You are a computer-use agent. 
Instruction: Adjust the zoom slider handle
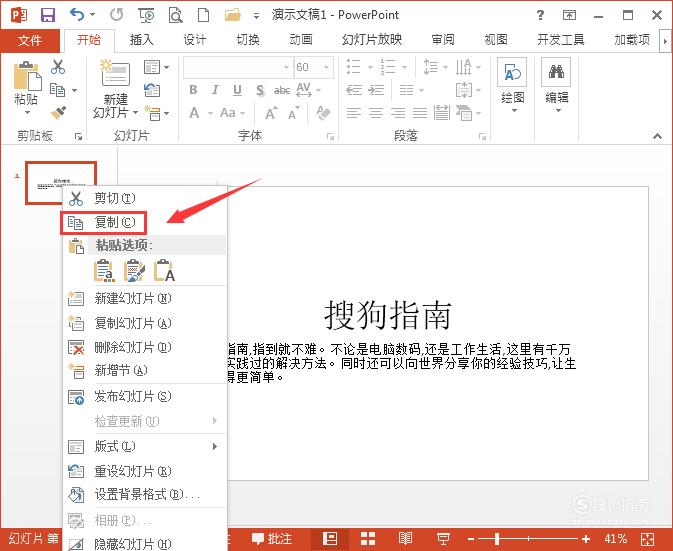497,539
